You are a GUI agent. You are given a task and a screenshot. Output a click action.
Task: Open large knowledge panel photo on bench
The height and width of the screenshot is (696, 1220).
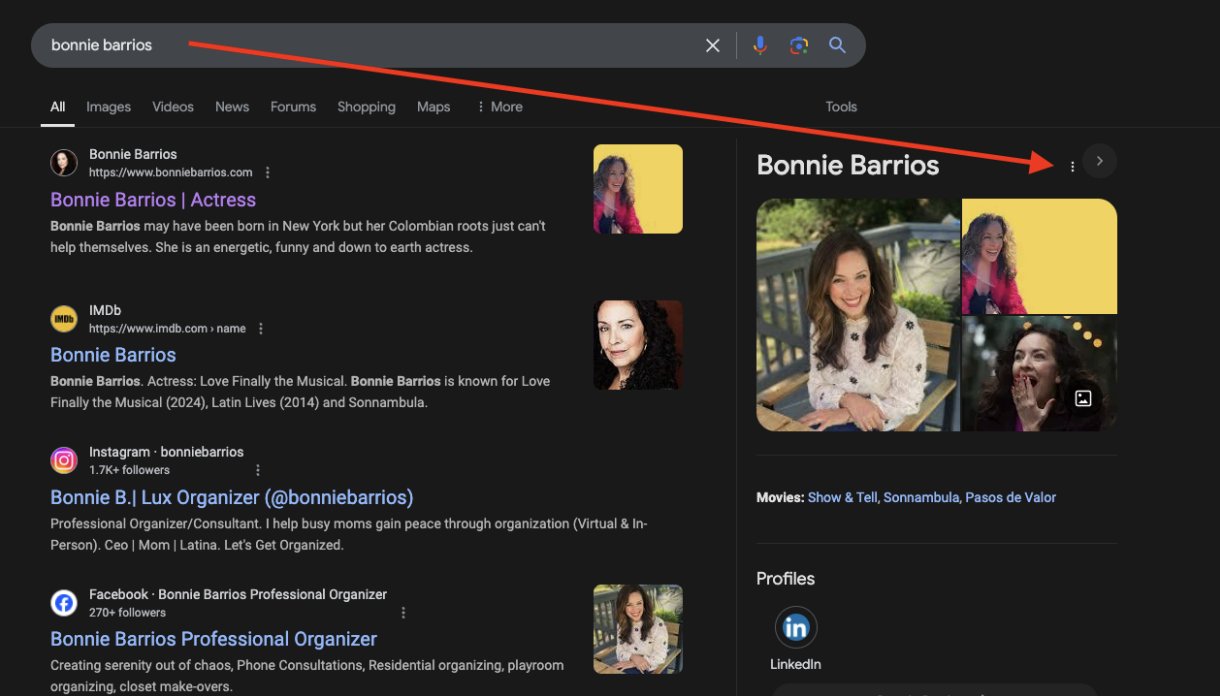(x=858, y=315)
